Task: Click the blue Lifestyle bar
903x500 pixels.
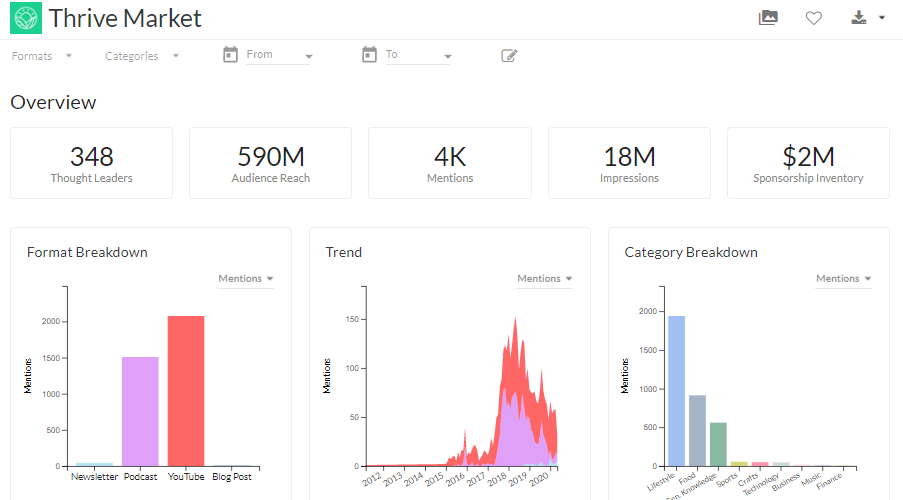Action: (677, 391)
